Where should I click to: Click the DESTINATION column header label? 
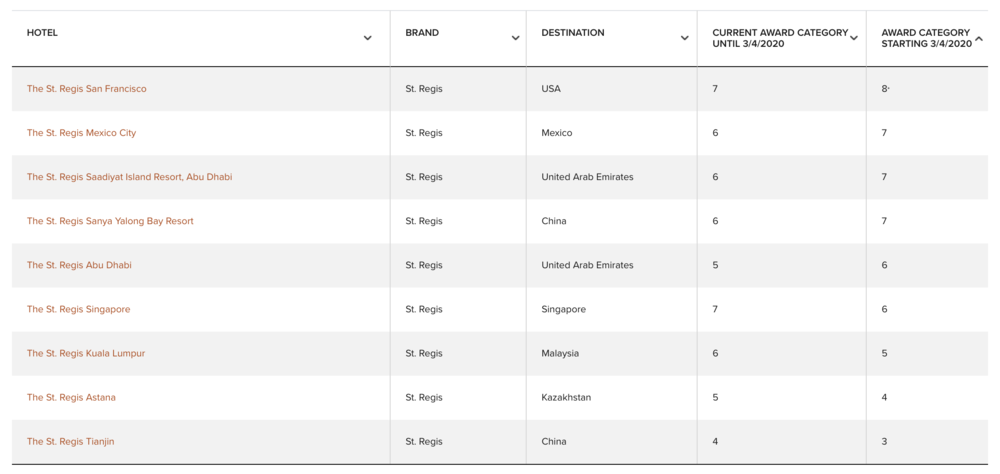tap(573, 33)
